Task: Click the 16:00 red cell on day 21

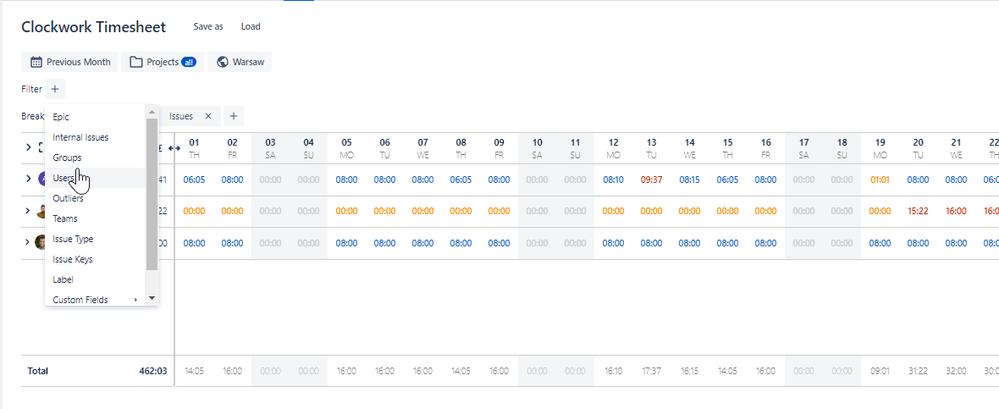Action: [x=956, y=211]
